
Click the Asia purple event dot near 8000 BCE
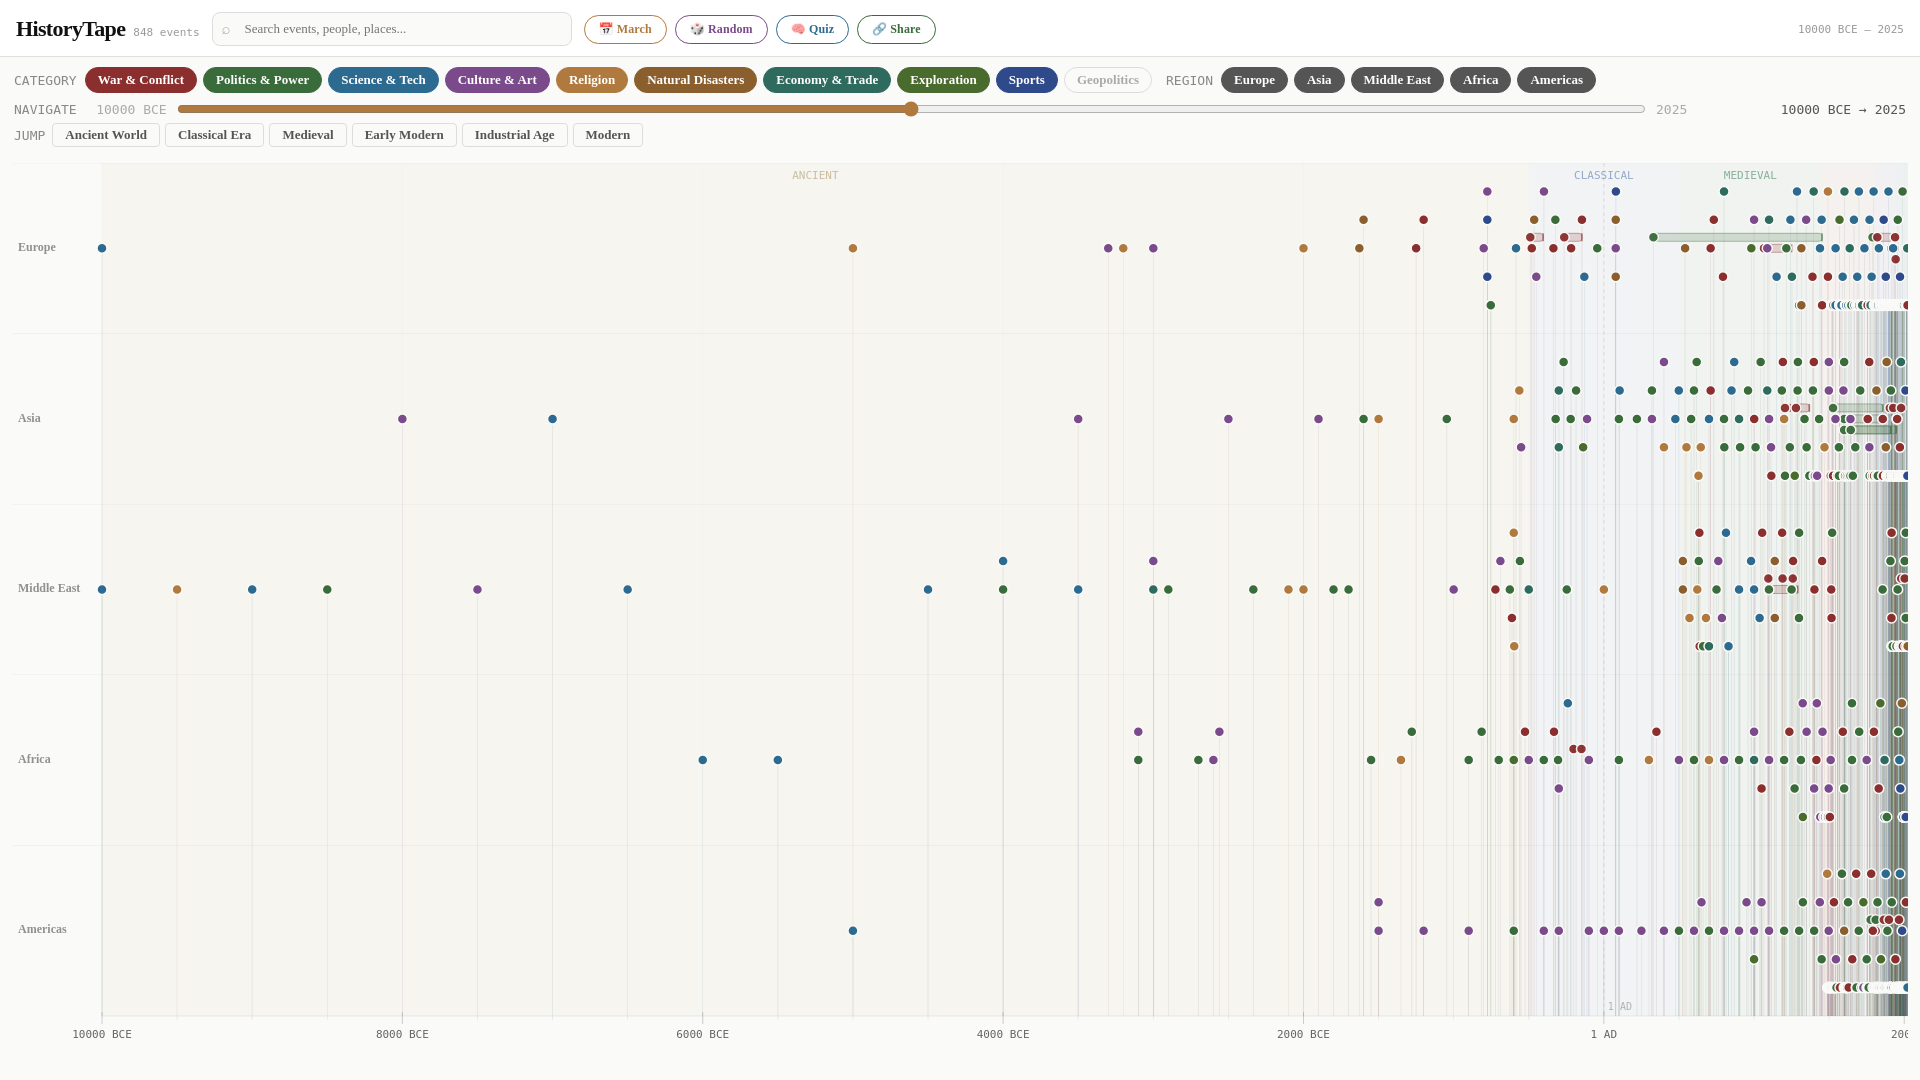(x=402, y=419)
